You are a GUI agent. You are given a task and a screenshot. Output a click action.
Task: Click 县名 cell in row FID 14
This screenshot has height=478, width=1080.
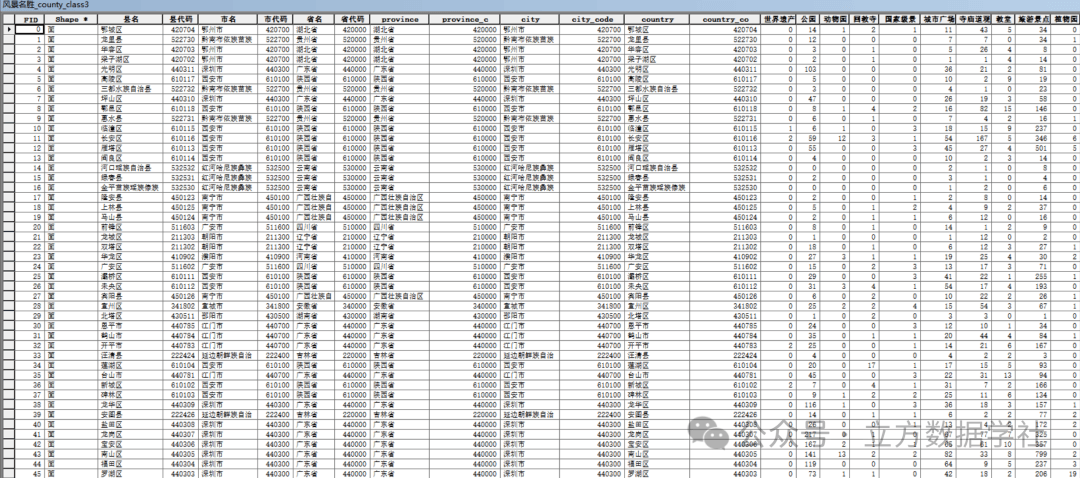coord(131,167)
